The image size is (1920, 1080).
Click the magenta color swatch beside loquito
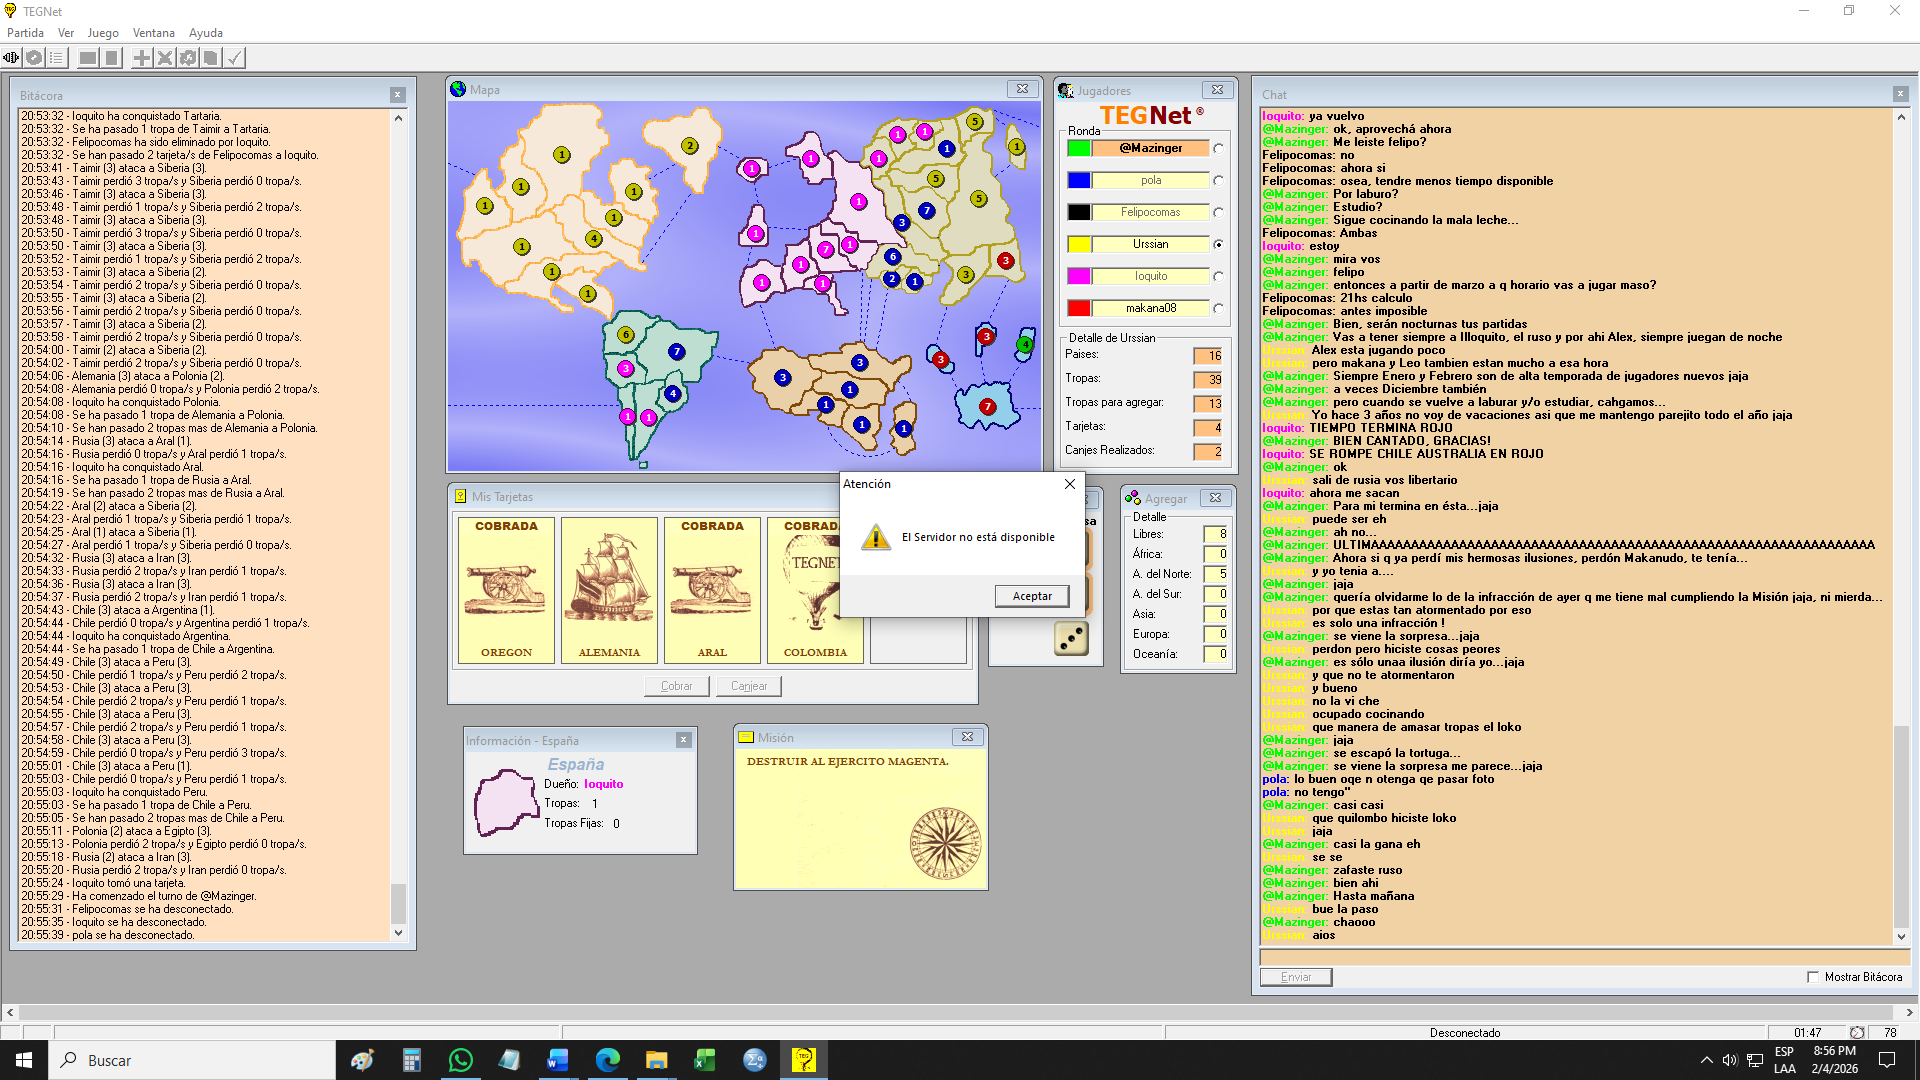1078,276
